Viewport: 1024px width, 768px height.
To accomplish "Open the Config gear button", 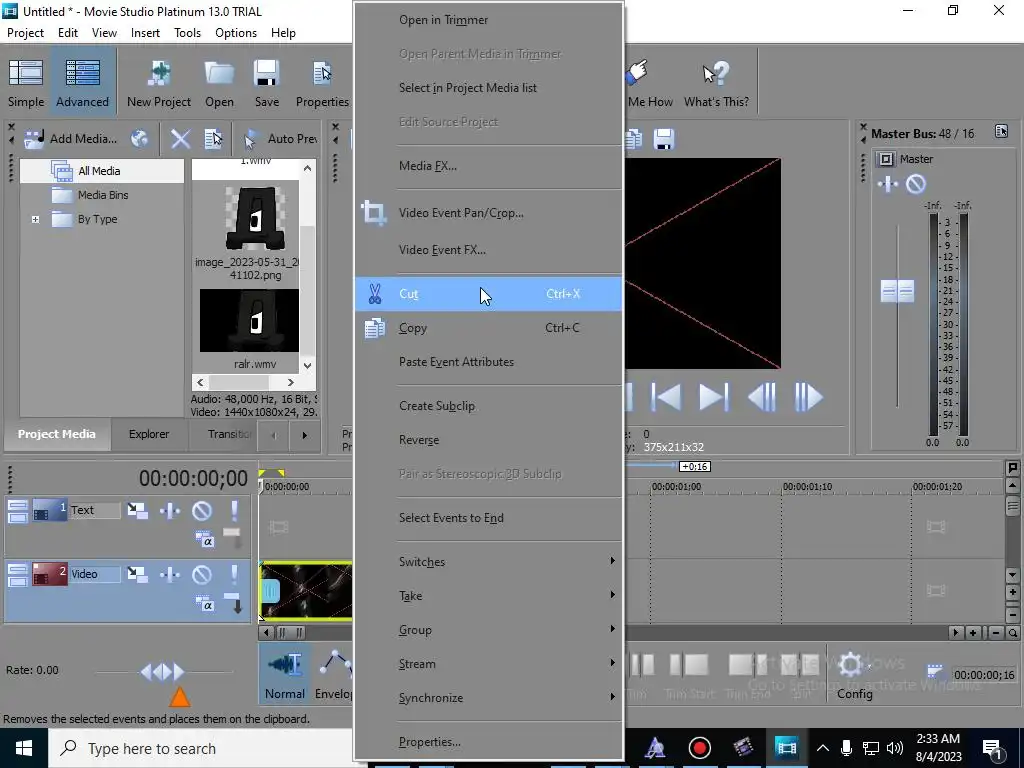I will point(854,674).
